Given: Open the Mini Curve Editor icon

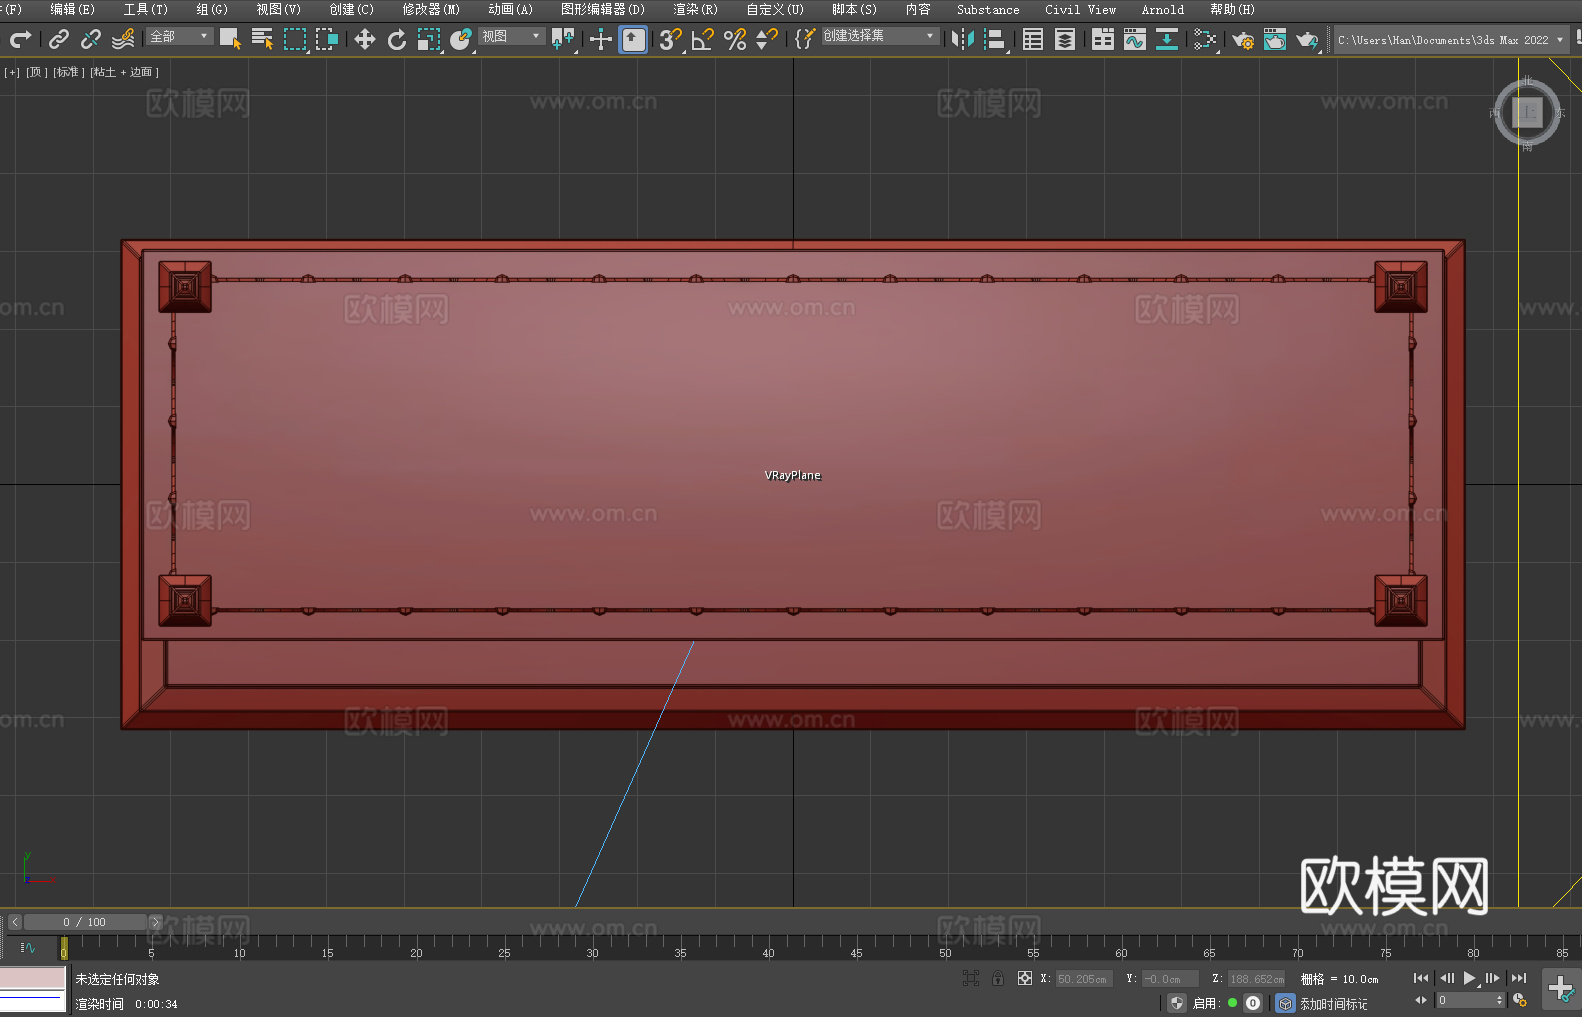Looking at the screenshot, I should (28, 948).
